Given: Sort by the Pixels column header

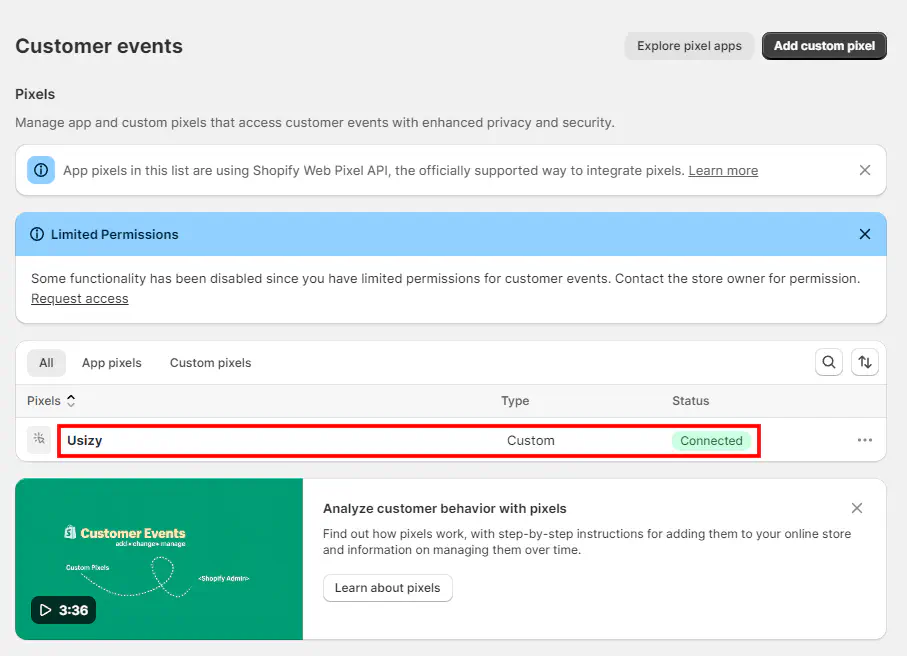Looking at the screenshot, I should point(51,401).
